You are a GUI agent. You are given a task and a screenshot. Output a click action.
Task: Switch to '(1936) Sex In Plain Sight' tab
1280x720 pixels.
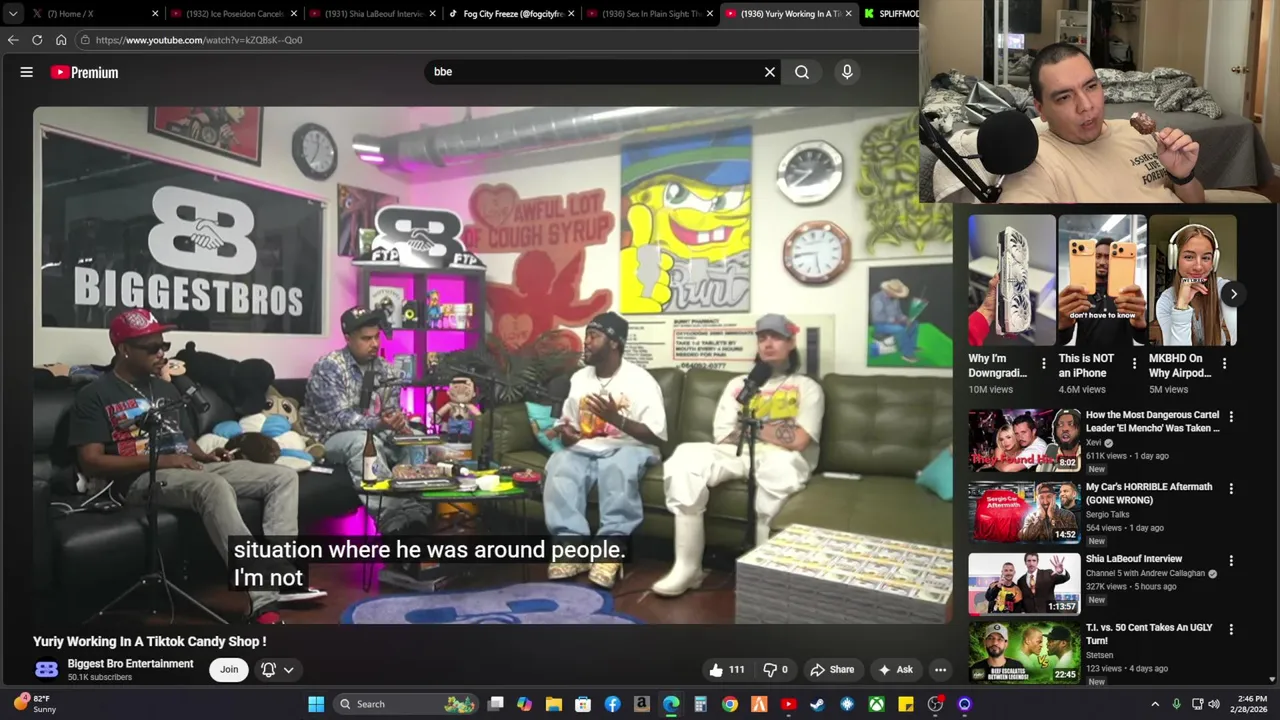point(651,14)
